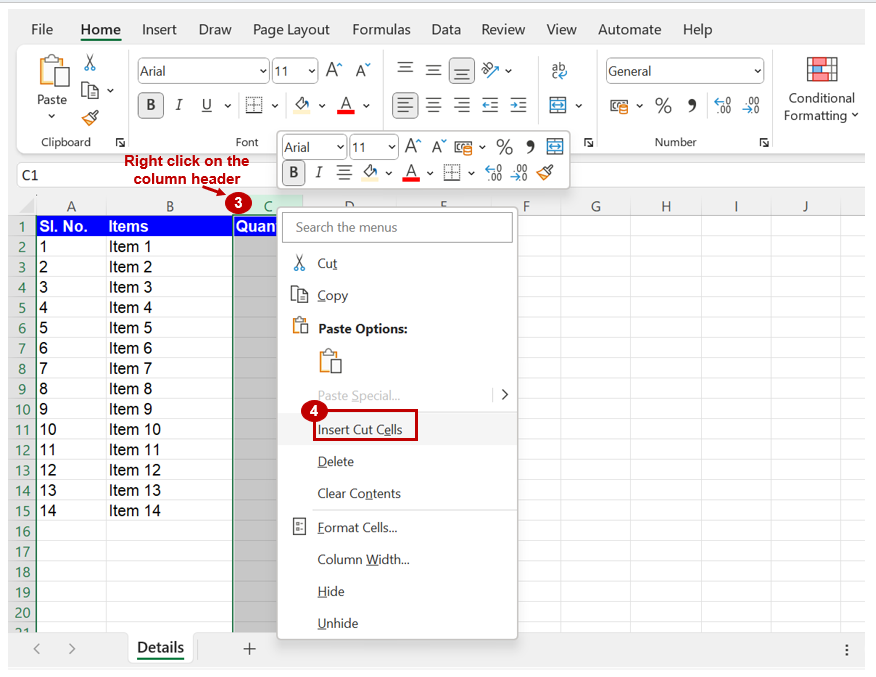876x677 pixels.
Task: Apply ribbon Fill Color bucket
Action: [x=302, y=105]
